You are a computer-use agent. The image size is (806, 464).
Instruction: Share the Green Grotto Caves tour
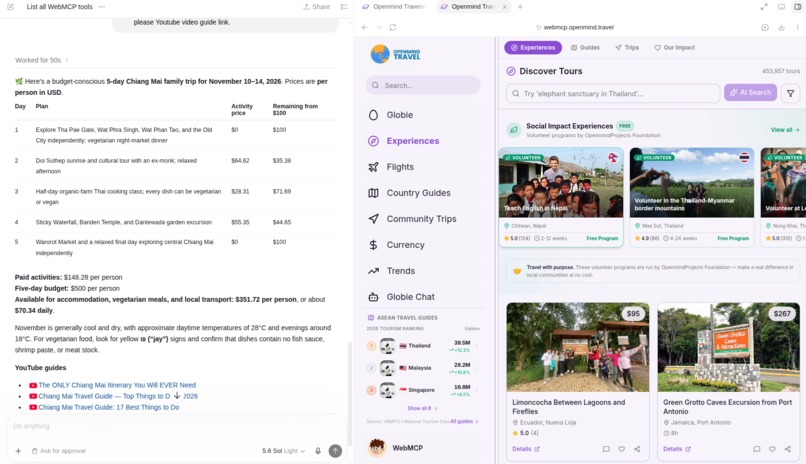coord(787,449)
